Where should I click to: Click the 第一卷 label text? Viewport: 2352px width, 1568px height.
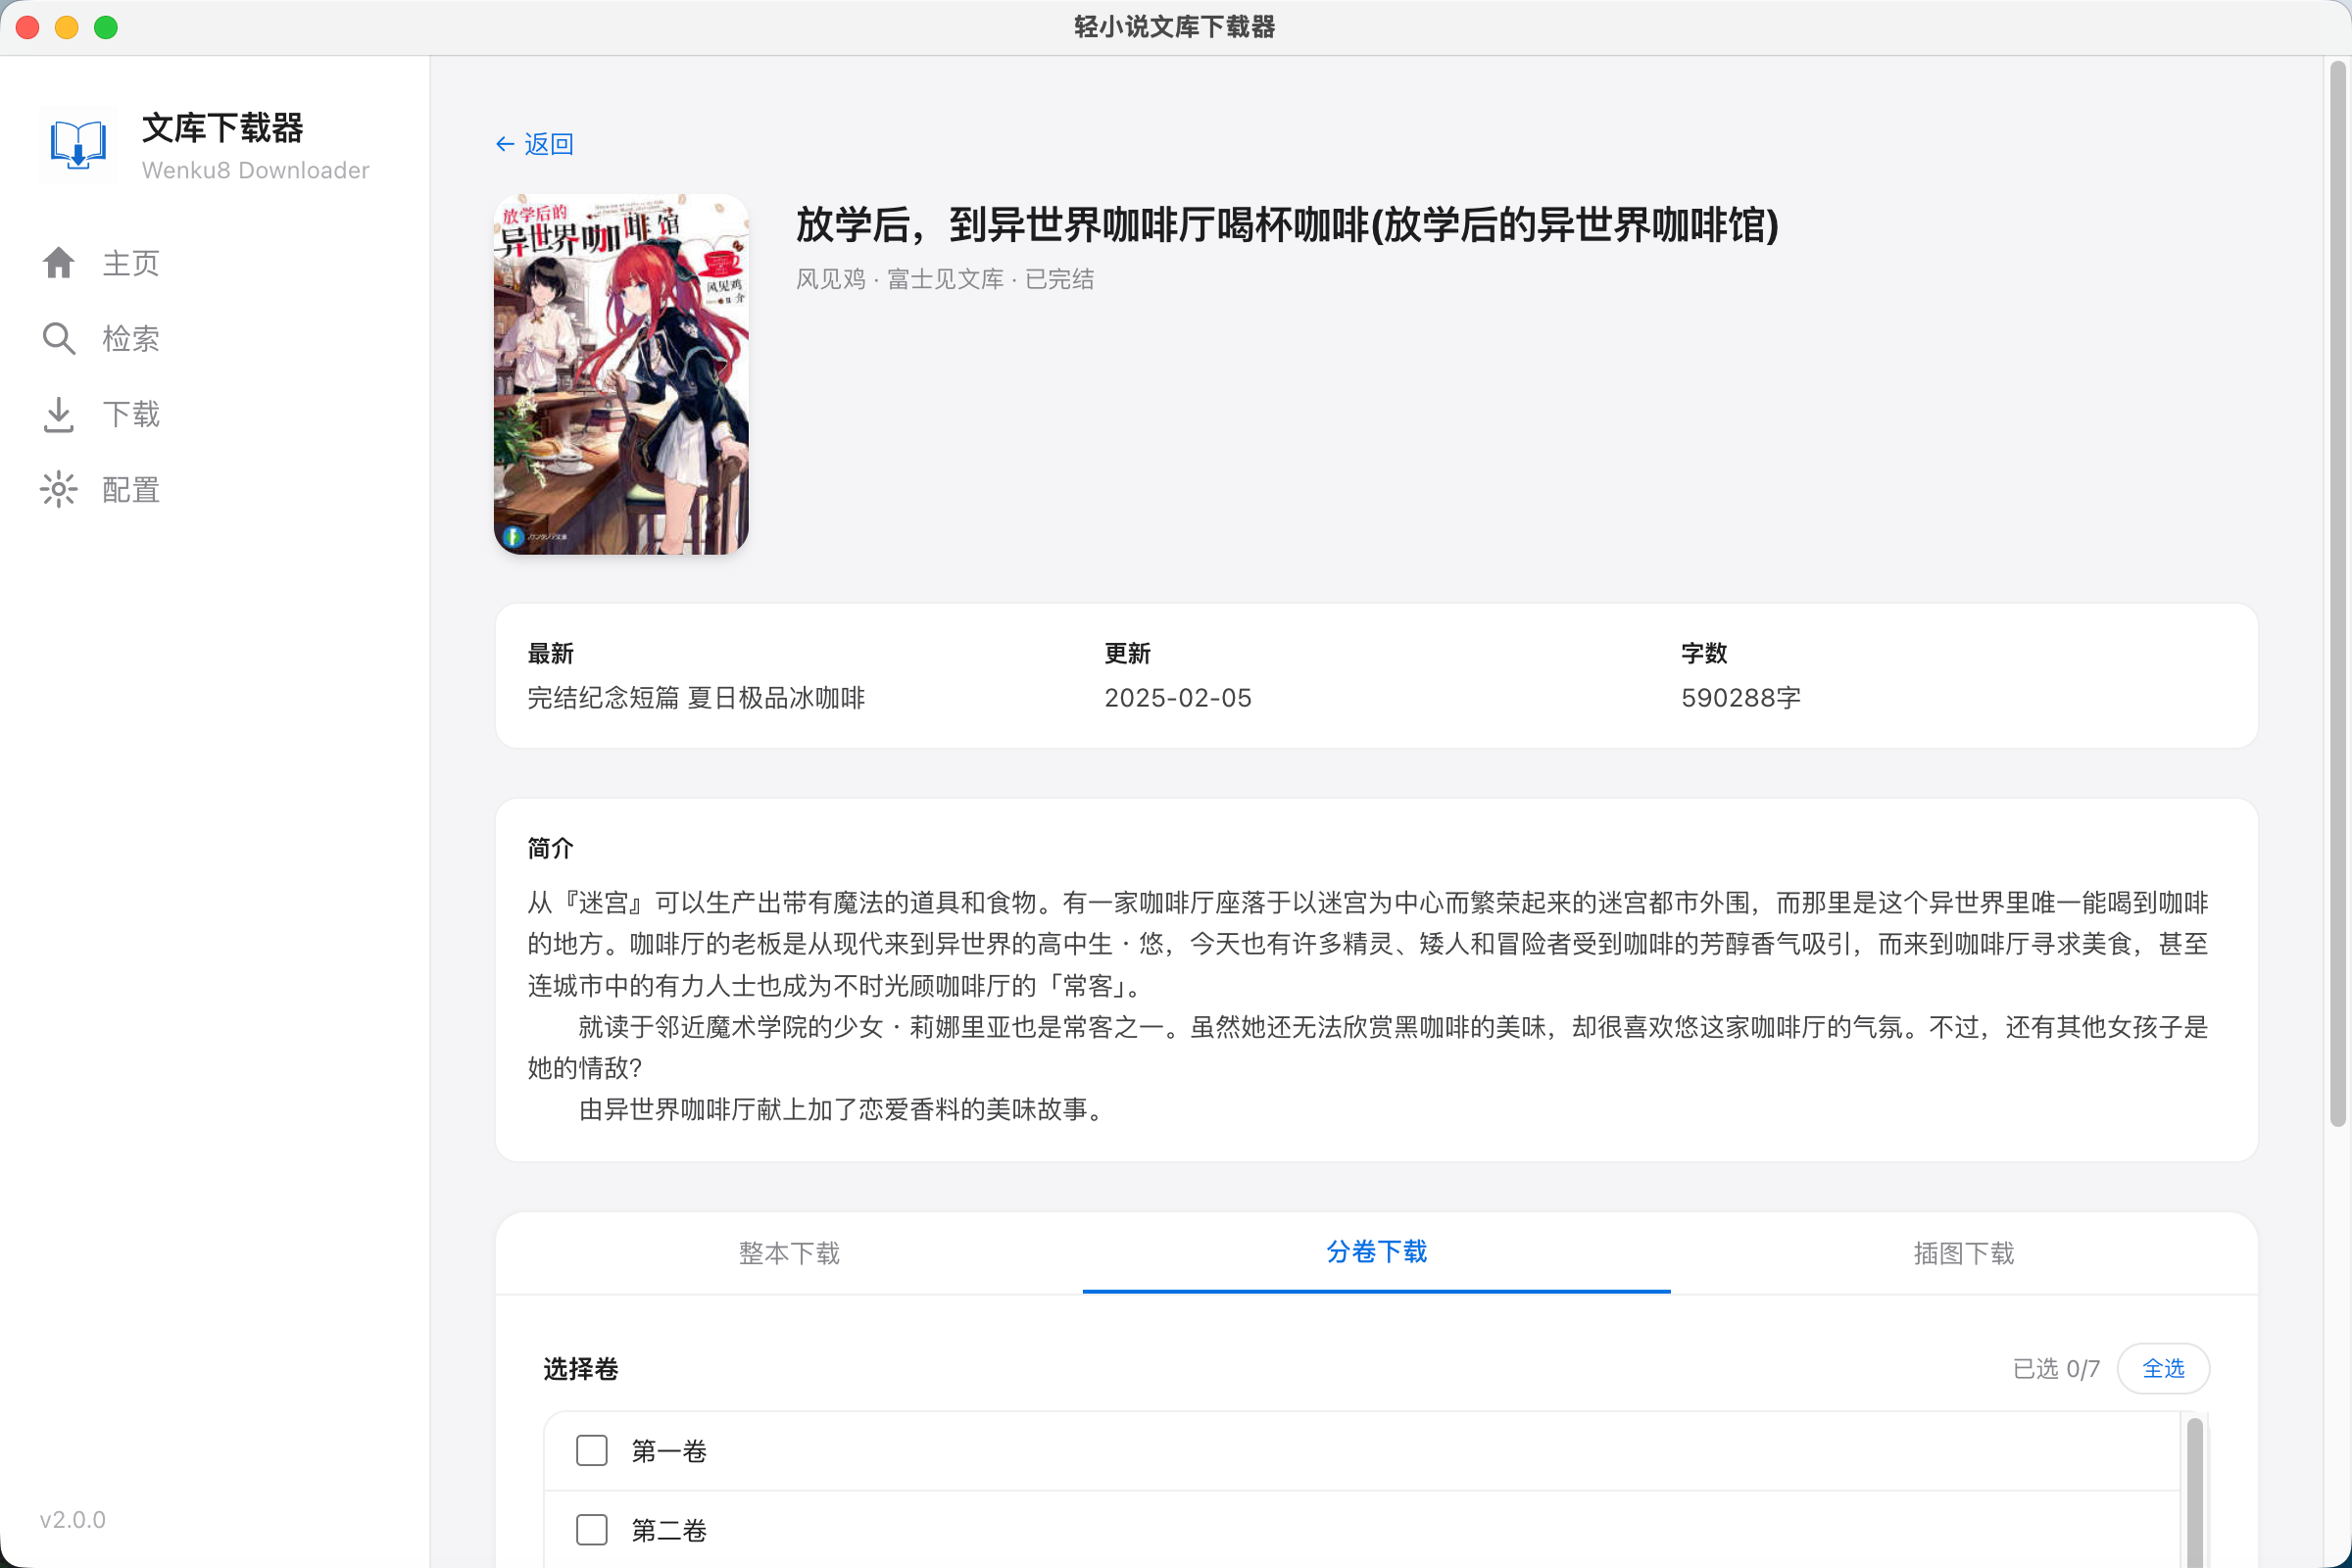click(669, 1451)
